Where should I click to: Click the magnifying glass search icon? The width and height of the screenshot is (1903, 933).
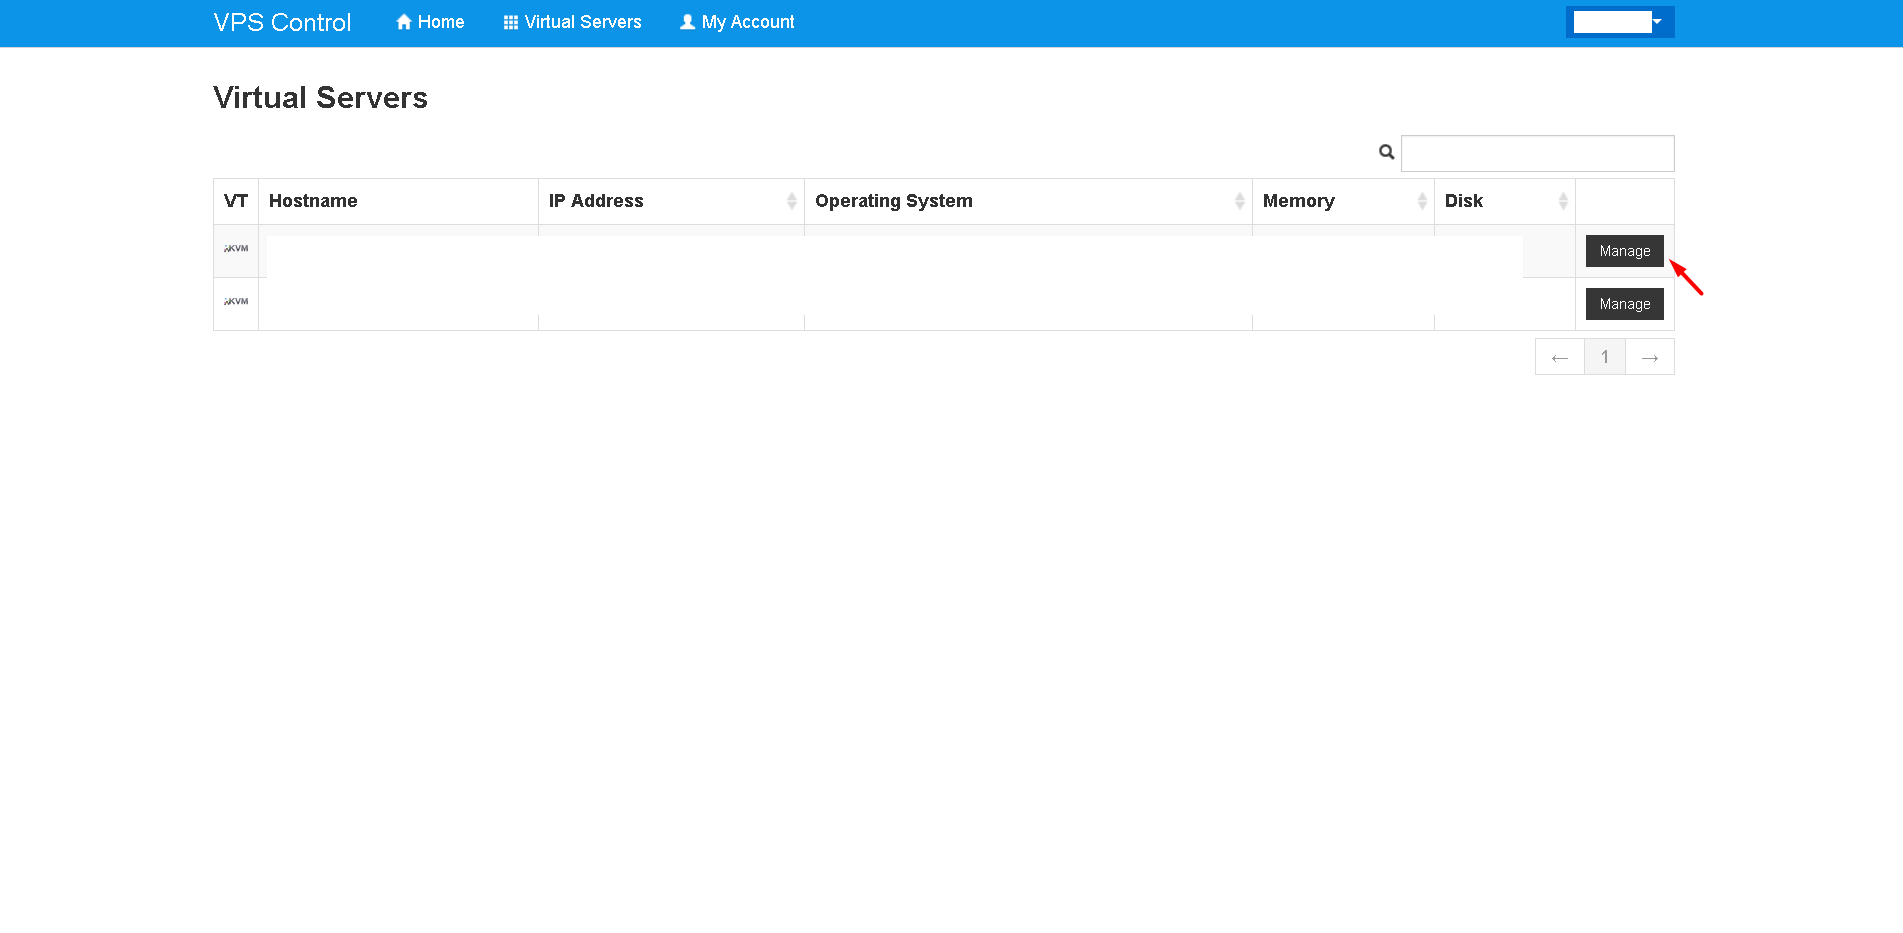point(1386,152)
